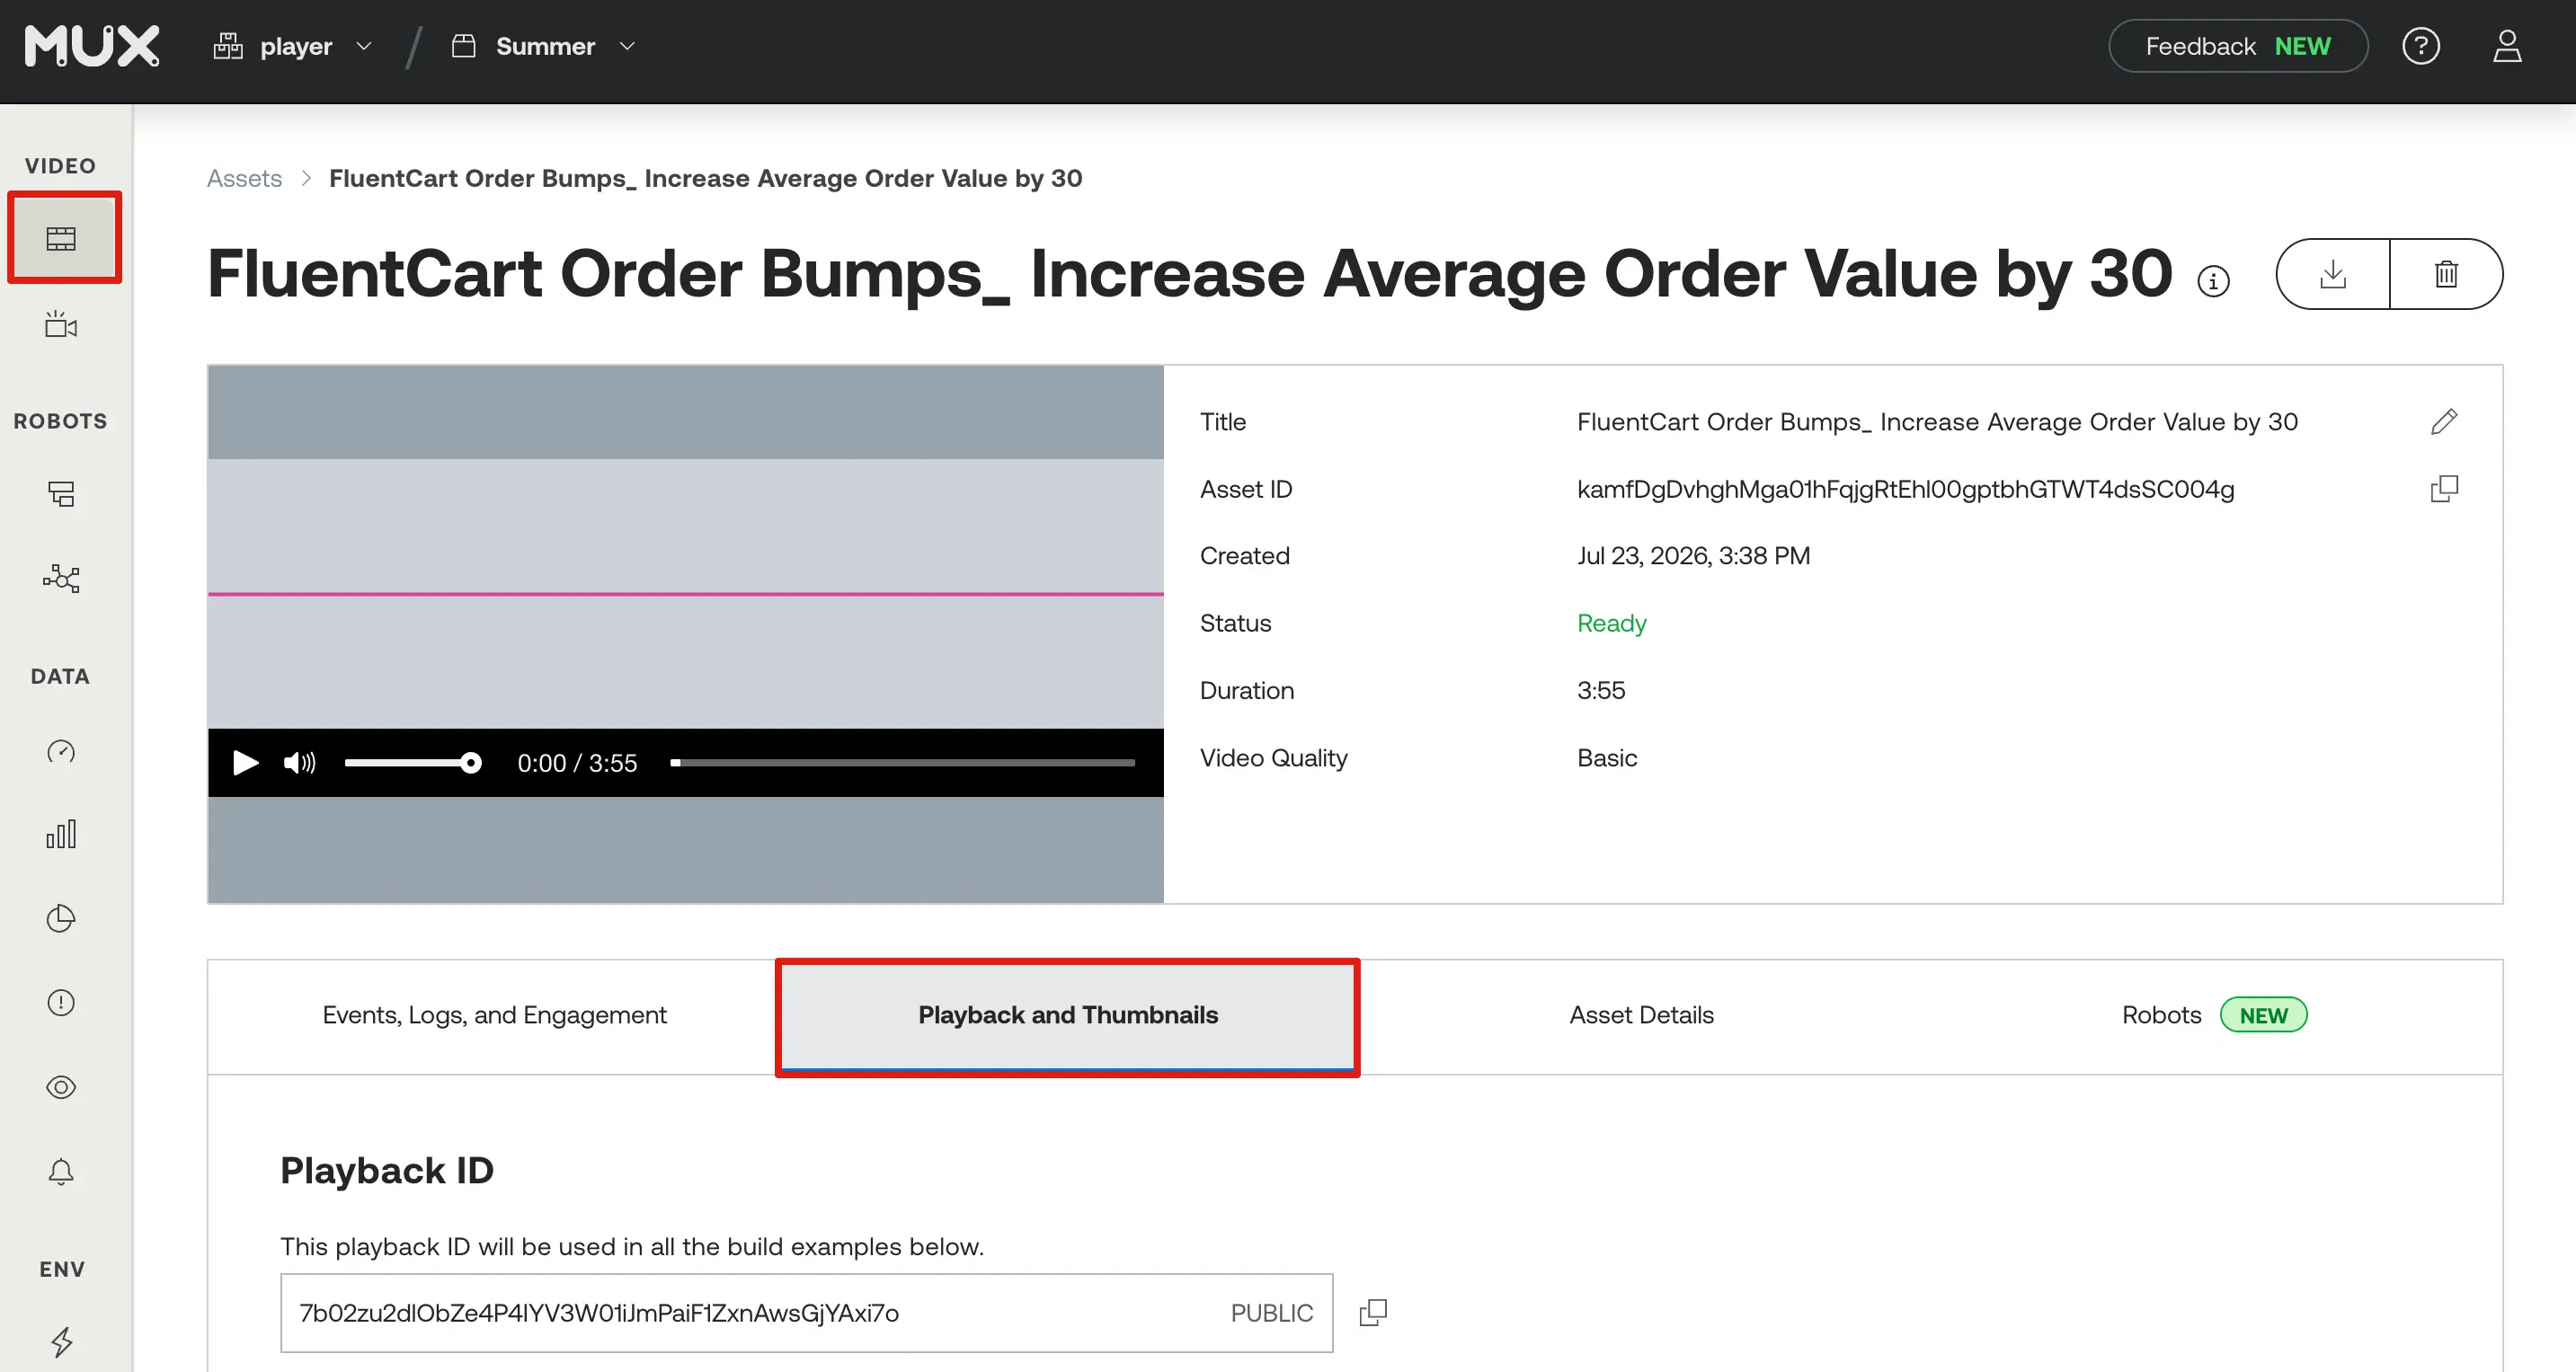This screenshot has height=1372, width=2576.
Task: Edit the title with the pencil icon
Action: click(2444, 421)
